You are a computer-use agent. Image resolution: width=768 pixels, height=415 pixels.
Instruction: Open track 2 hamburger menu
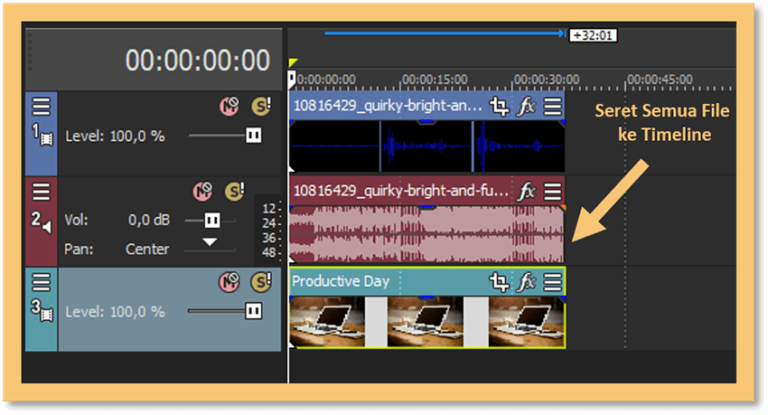(x=41, y=192)
